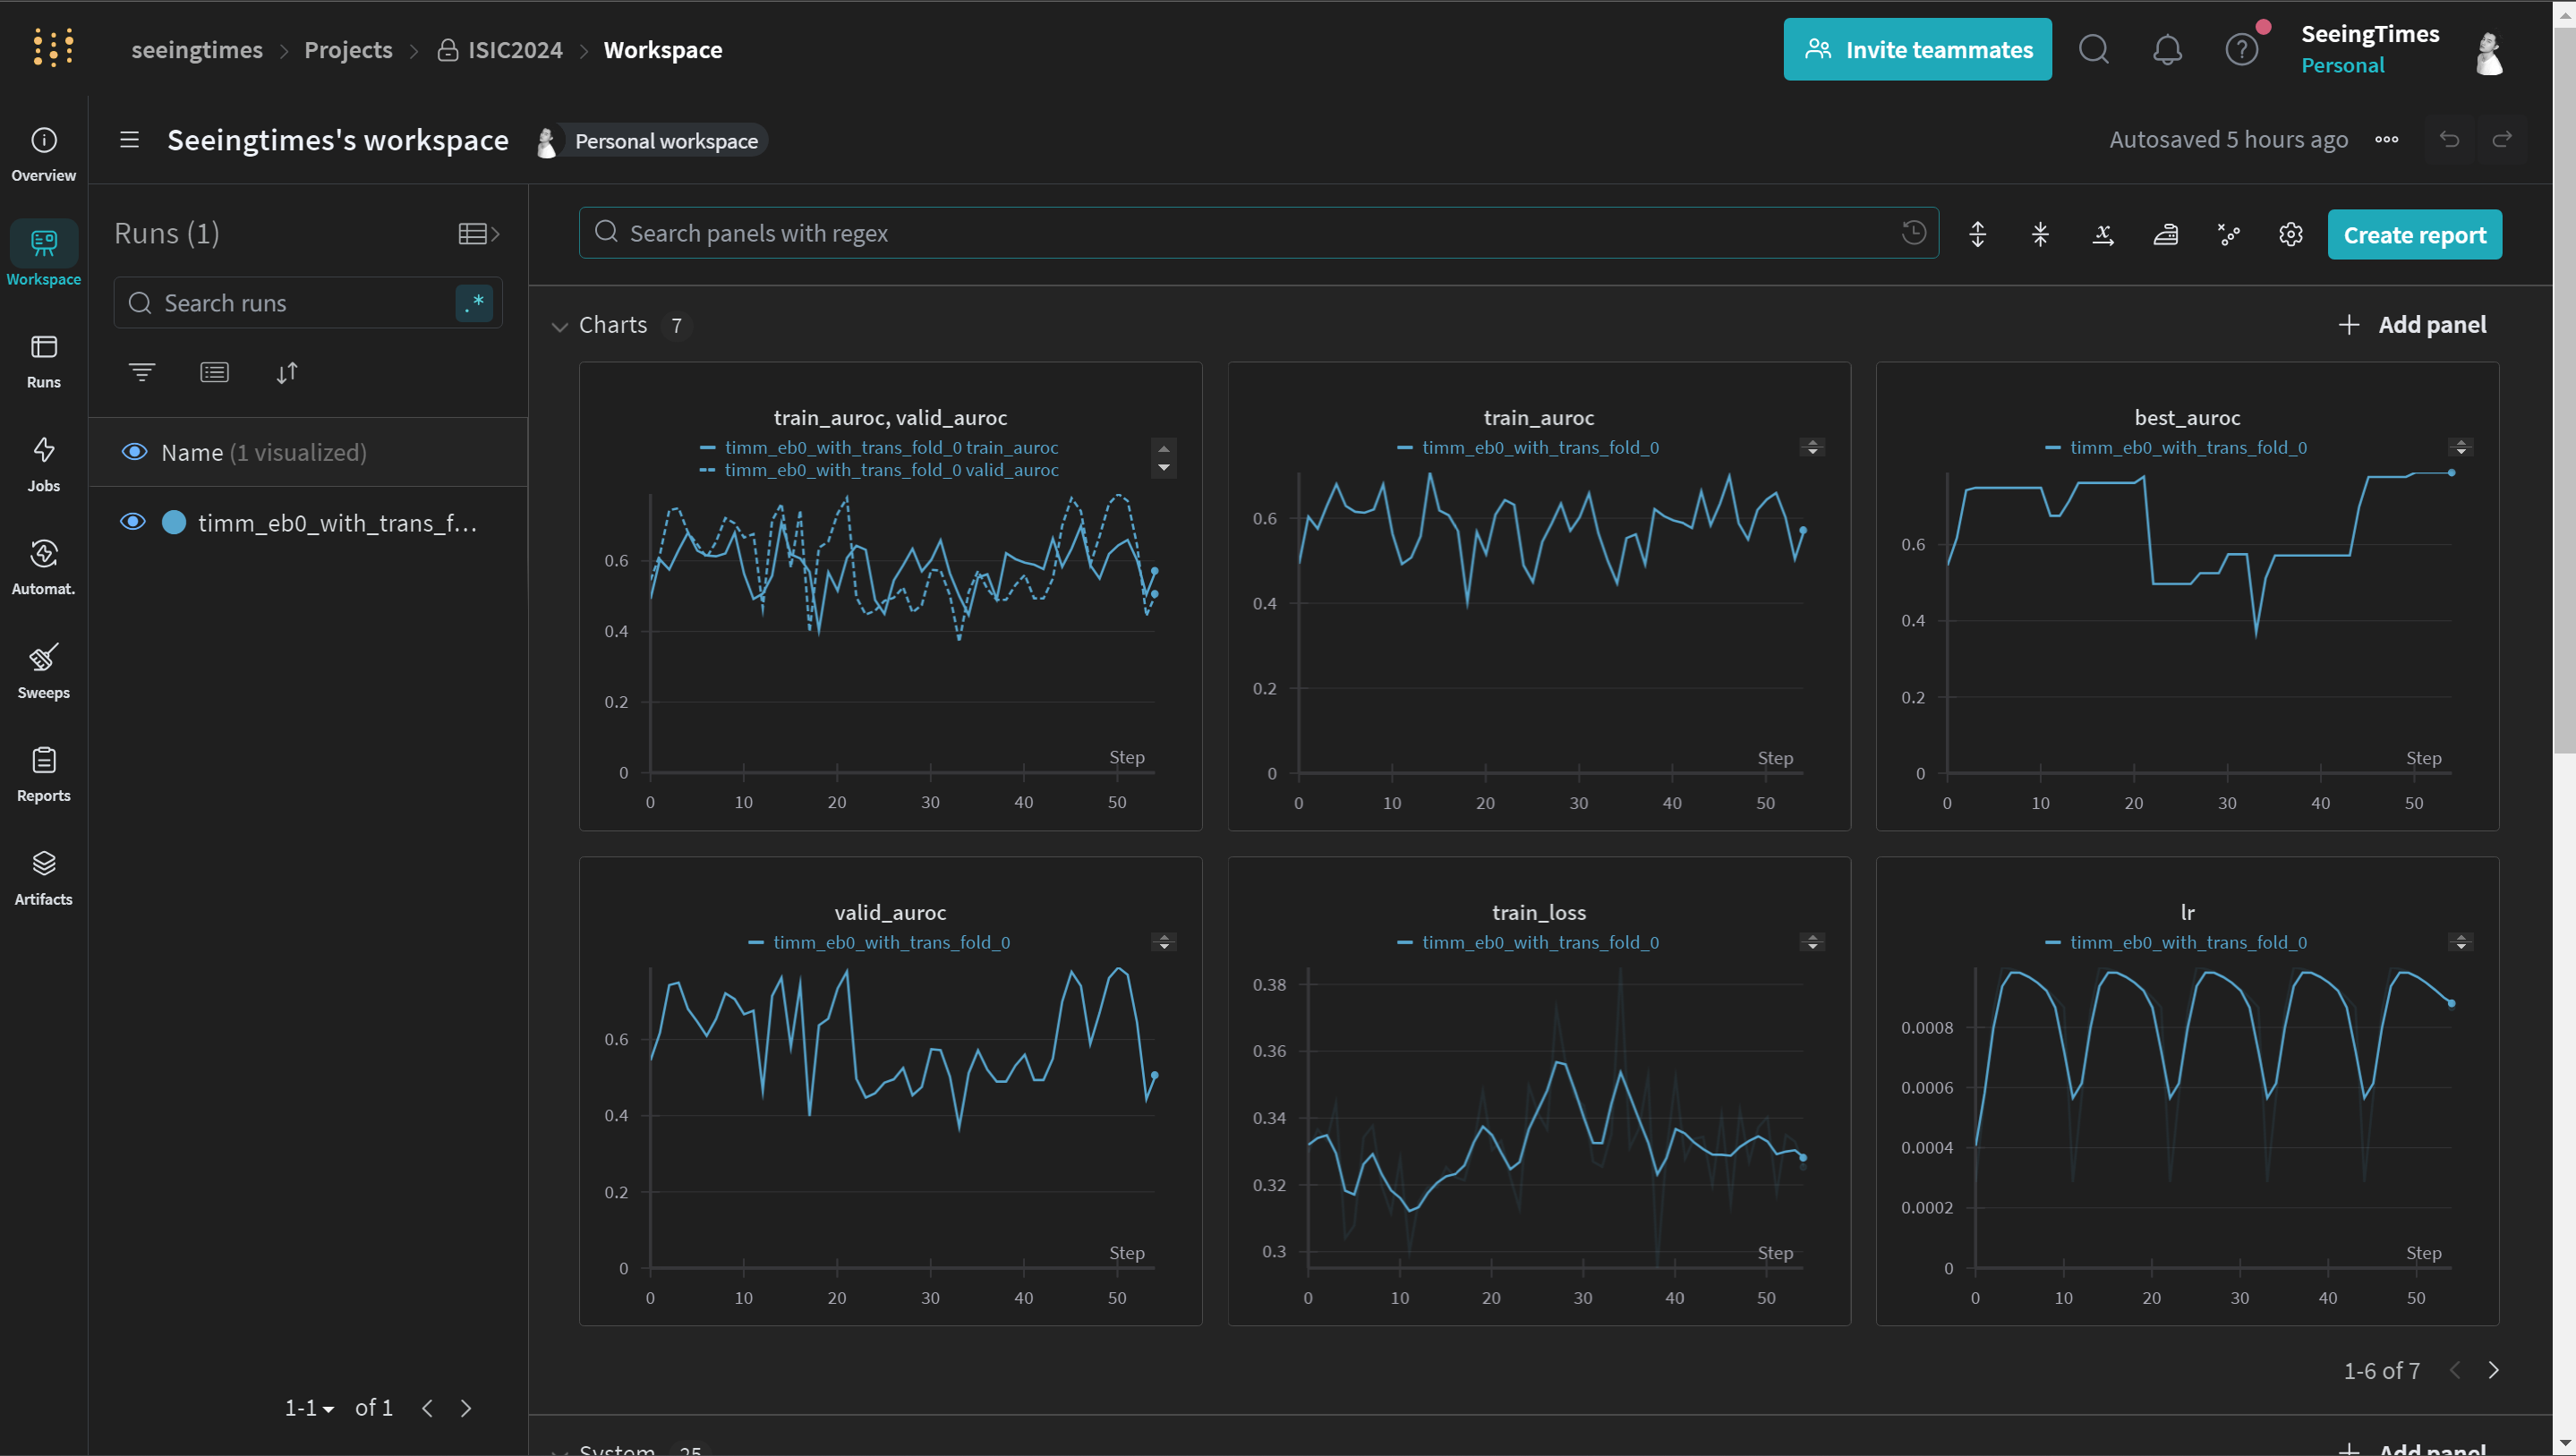Viewport: 2576px width, 1456px height.
Task: Open the Runs sidebar section
Action: click(x=43, y=361)
